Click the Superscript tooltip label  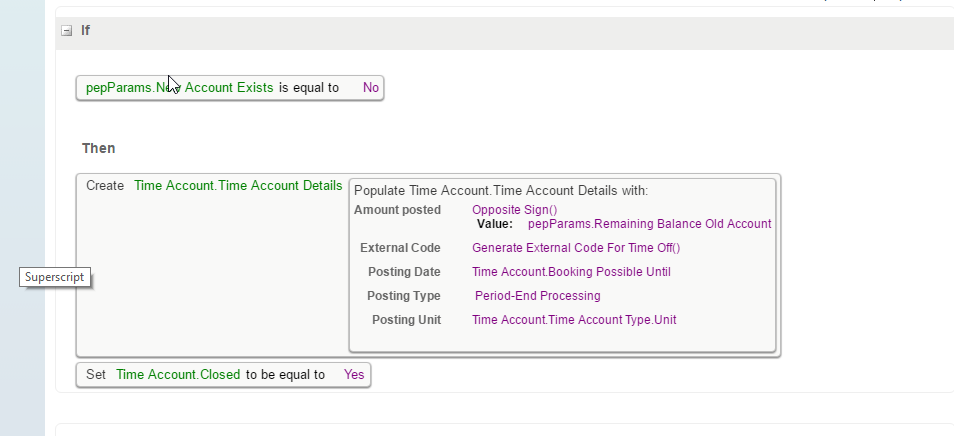click(55, 277)
